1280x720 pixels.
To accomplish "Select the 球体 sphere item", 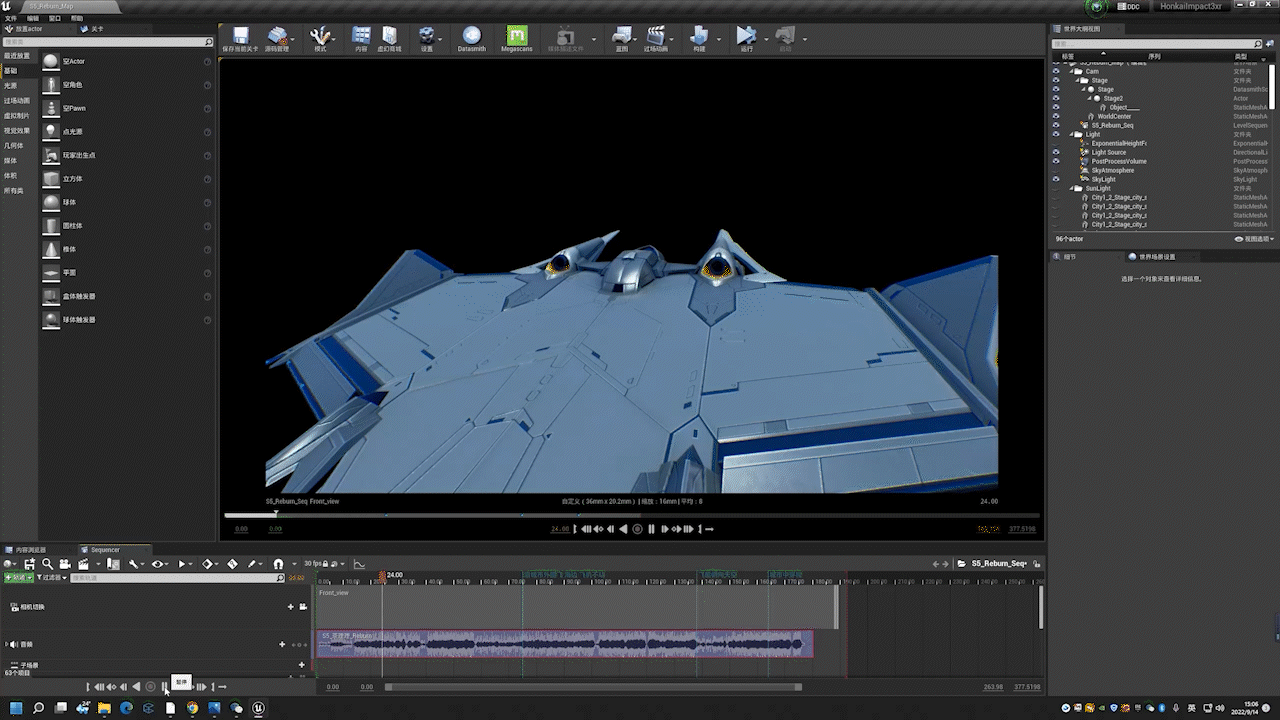I will [127, 202].
